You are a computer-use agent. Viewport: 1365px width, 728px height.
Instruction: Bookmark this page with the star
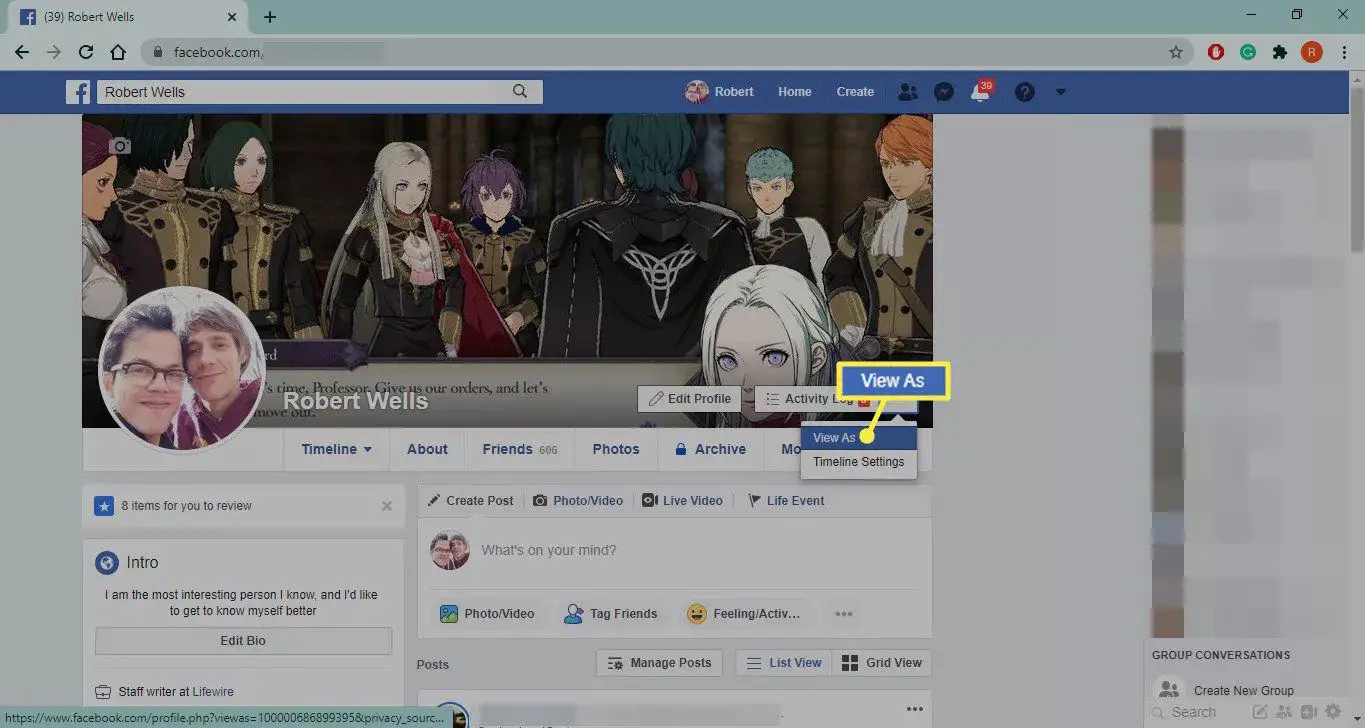[1176, 53]
